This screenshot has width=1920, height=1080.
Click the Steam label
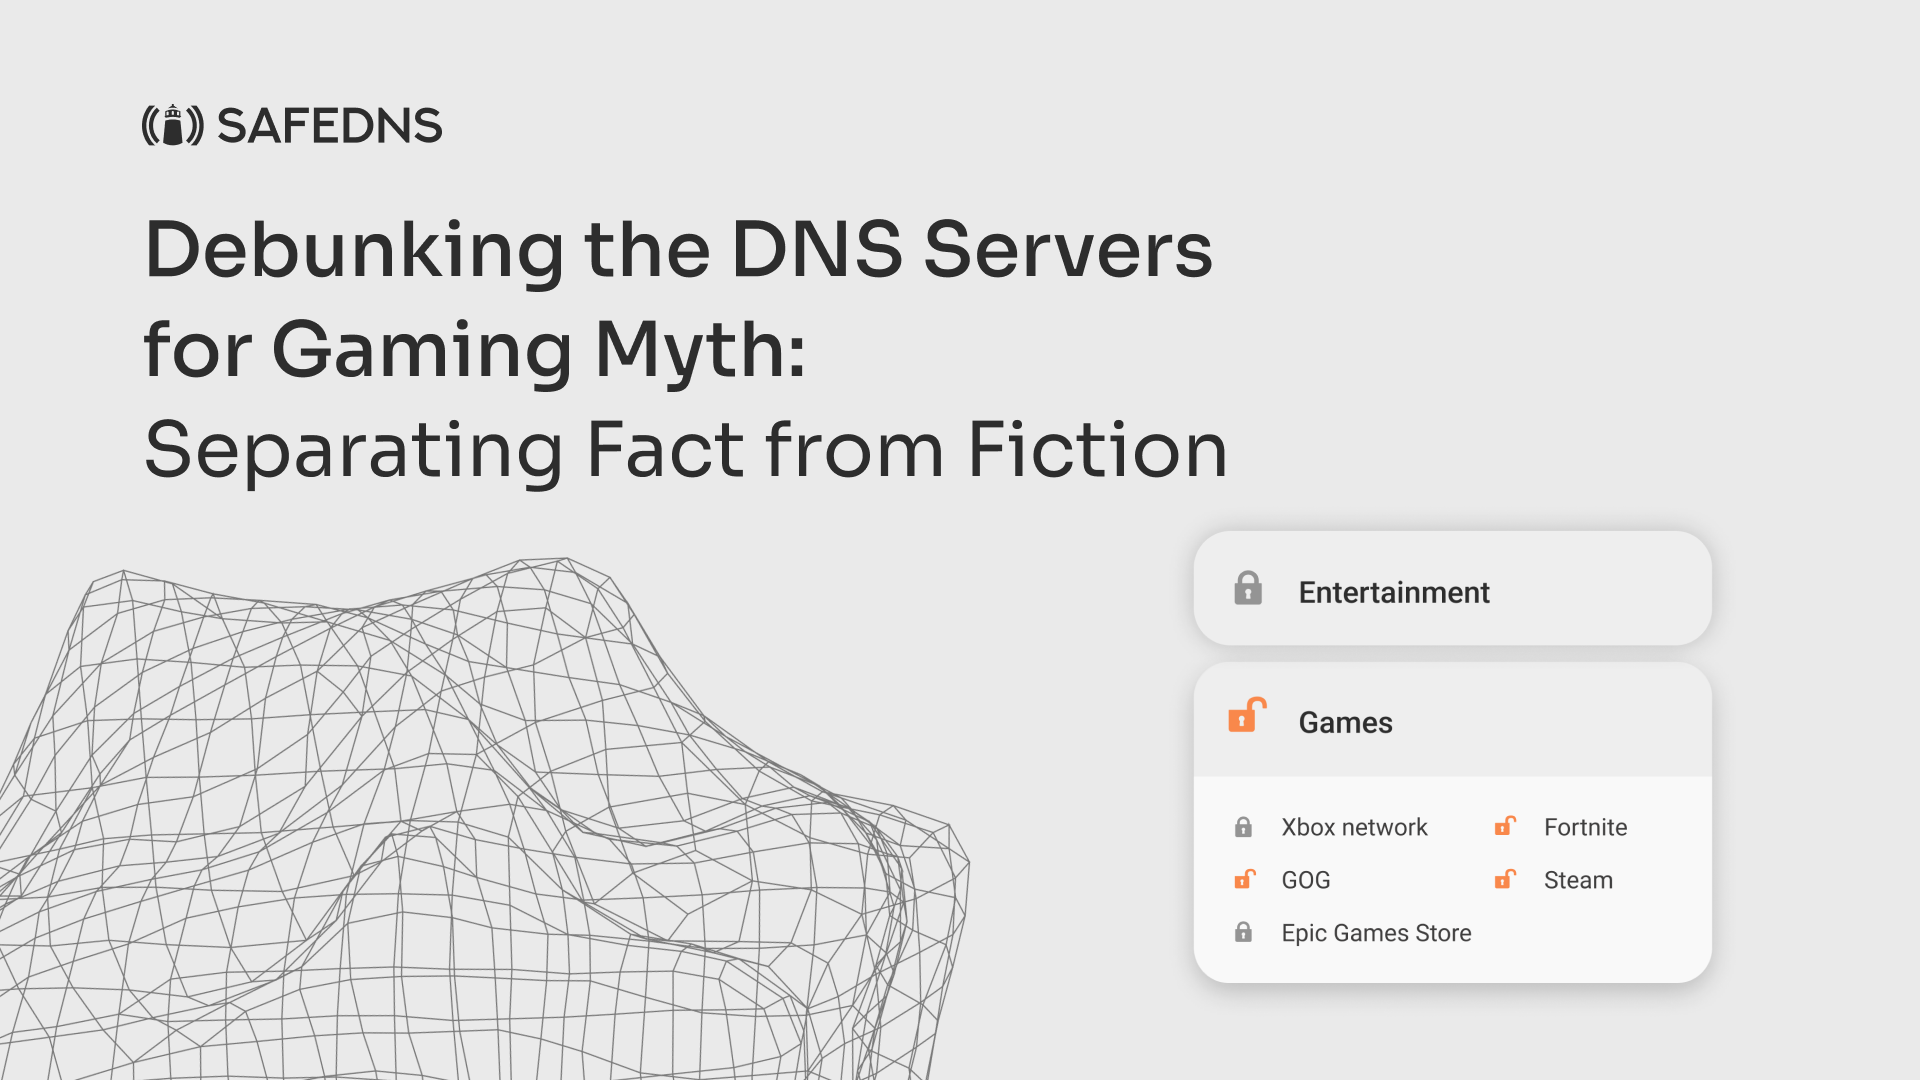[x=1578, y=880]
